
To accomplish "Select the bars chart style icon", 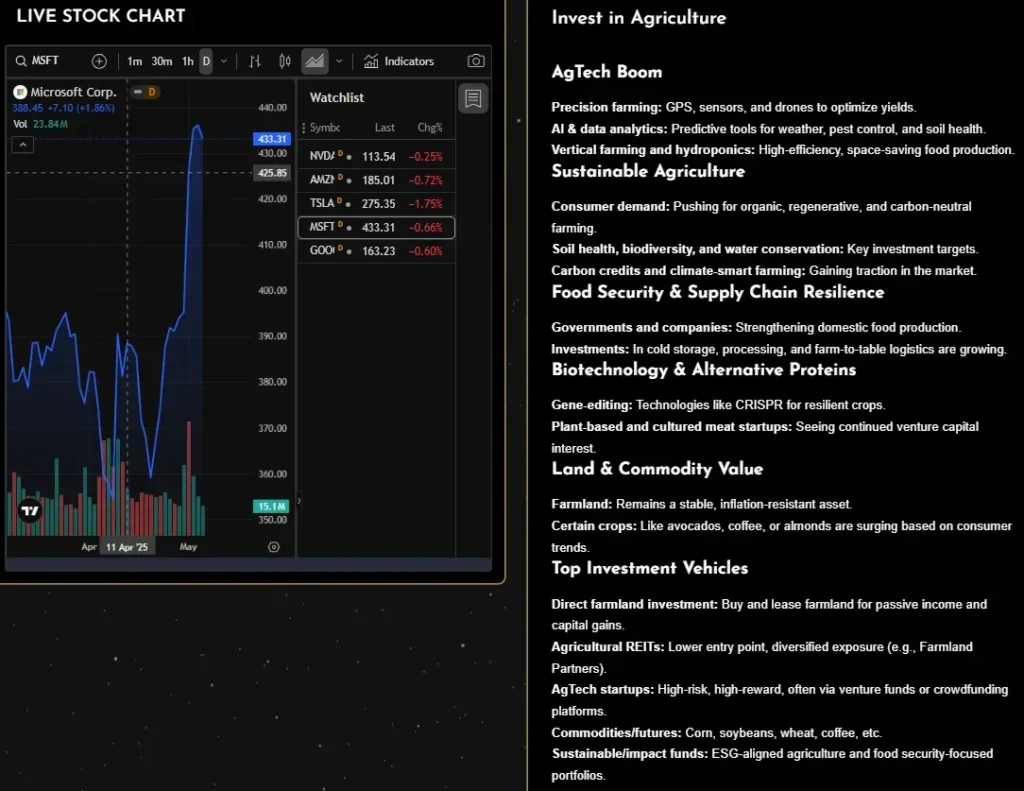I will [255, 61].
